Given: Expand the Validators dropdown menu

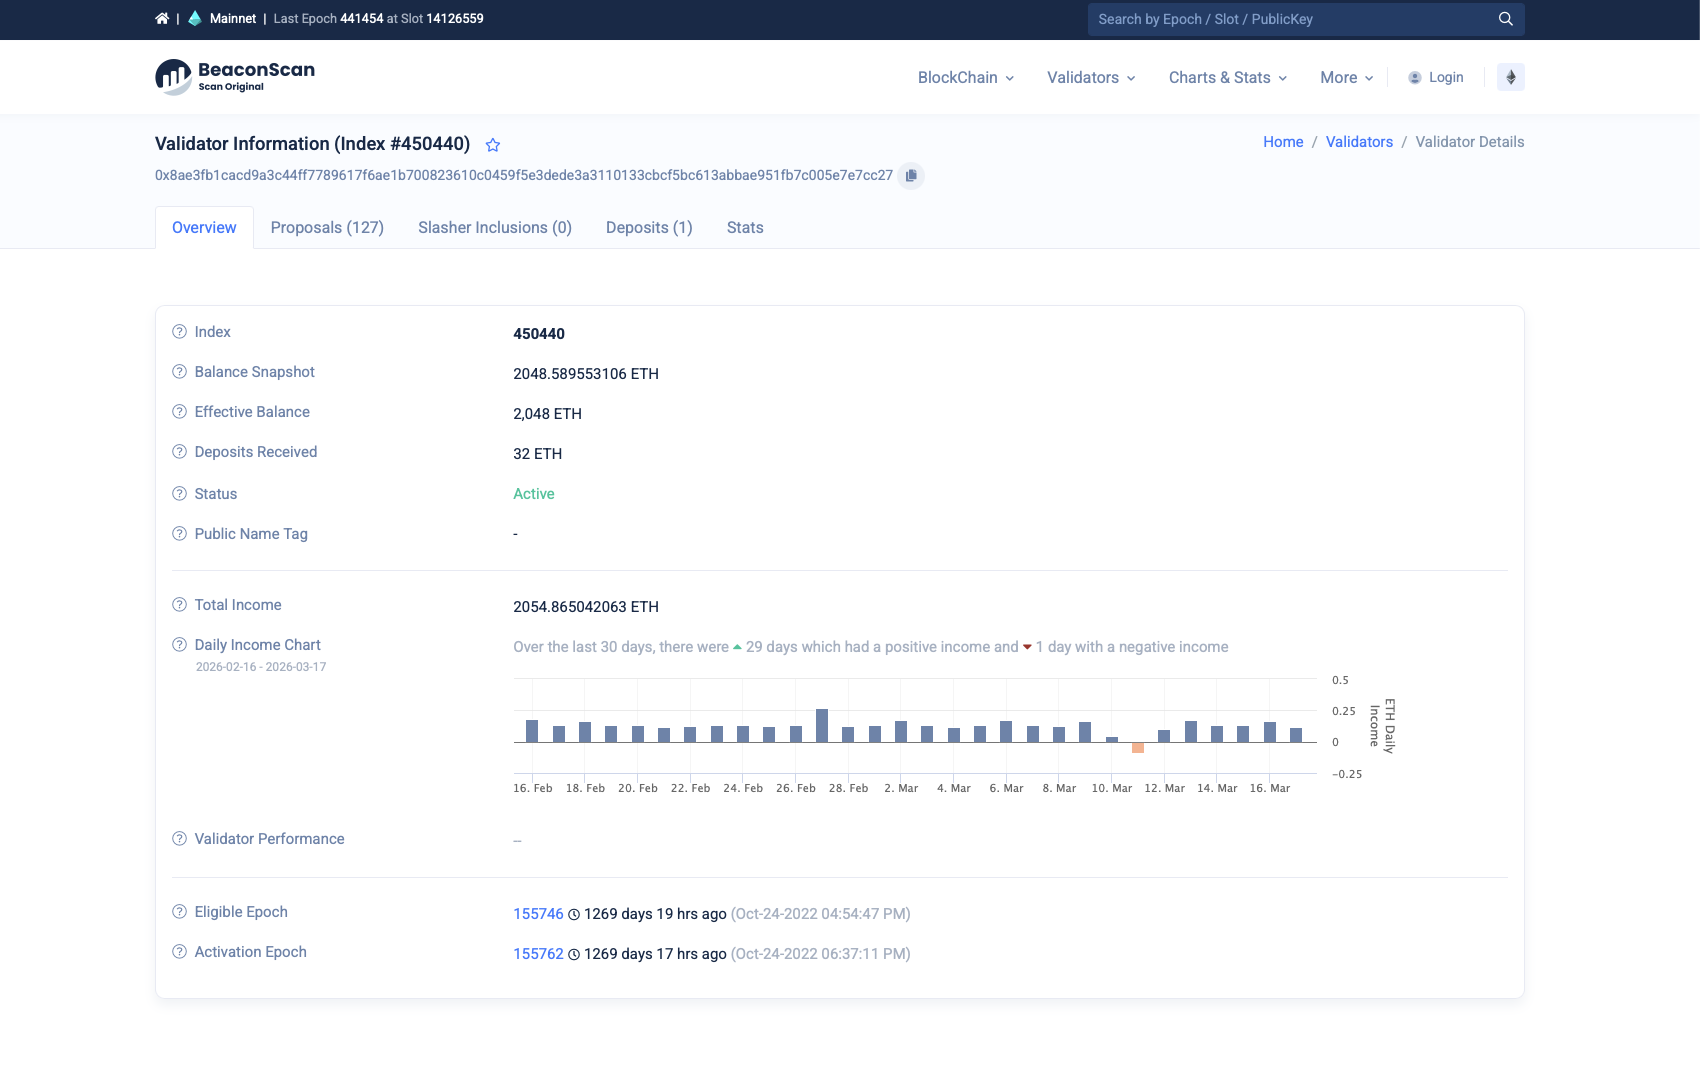Looking at the screenshot, I should pos(1091,78).
